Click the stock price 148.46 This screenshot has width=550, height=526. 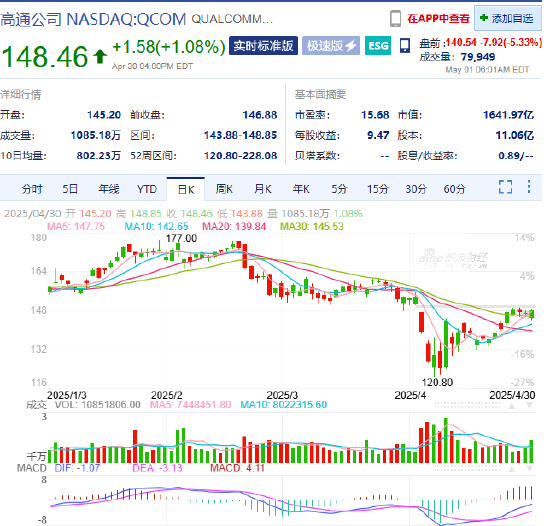(x=45, y=57)
